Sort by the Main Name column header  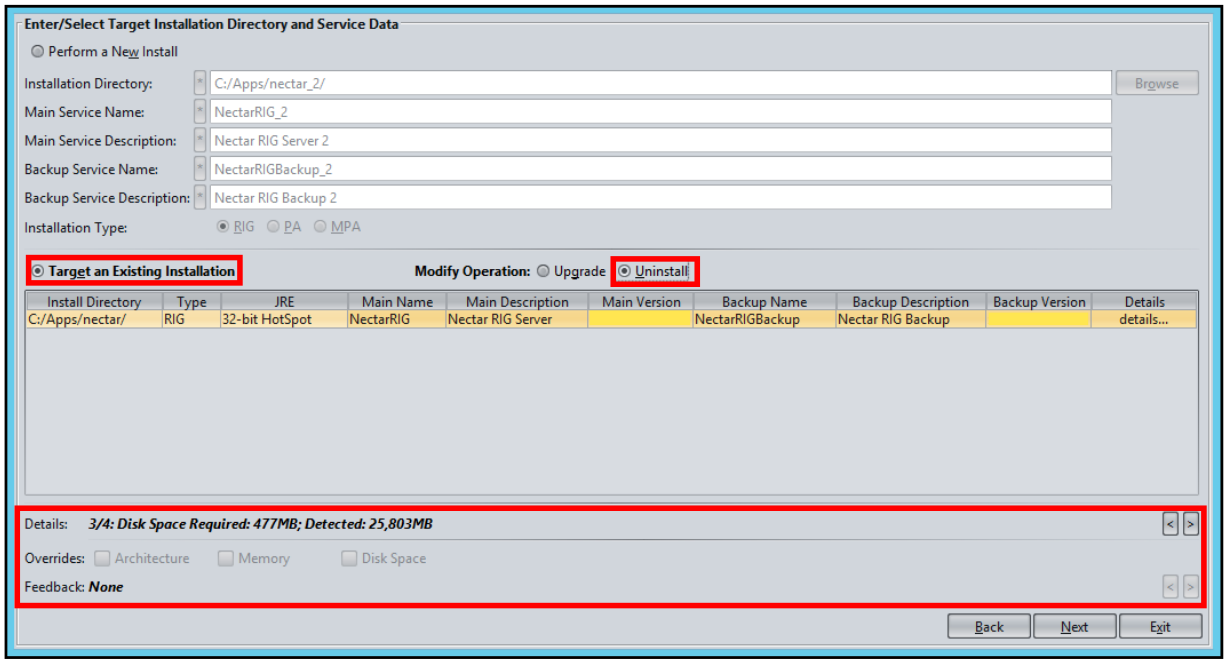point(397,302)
